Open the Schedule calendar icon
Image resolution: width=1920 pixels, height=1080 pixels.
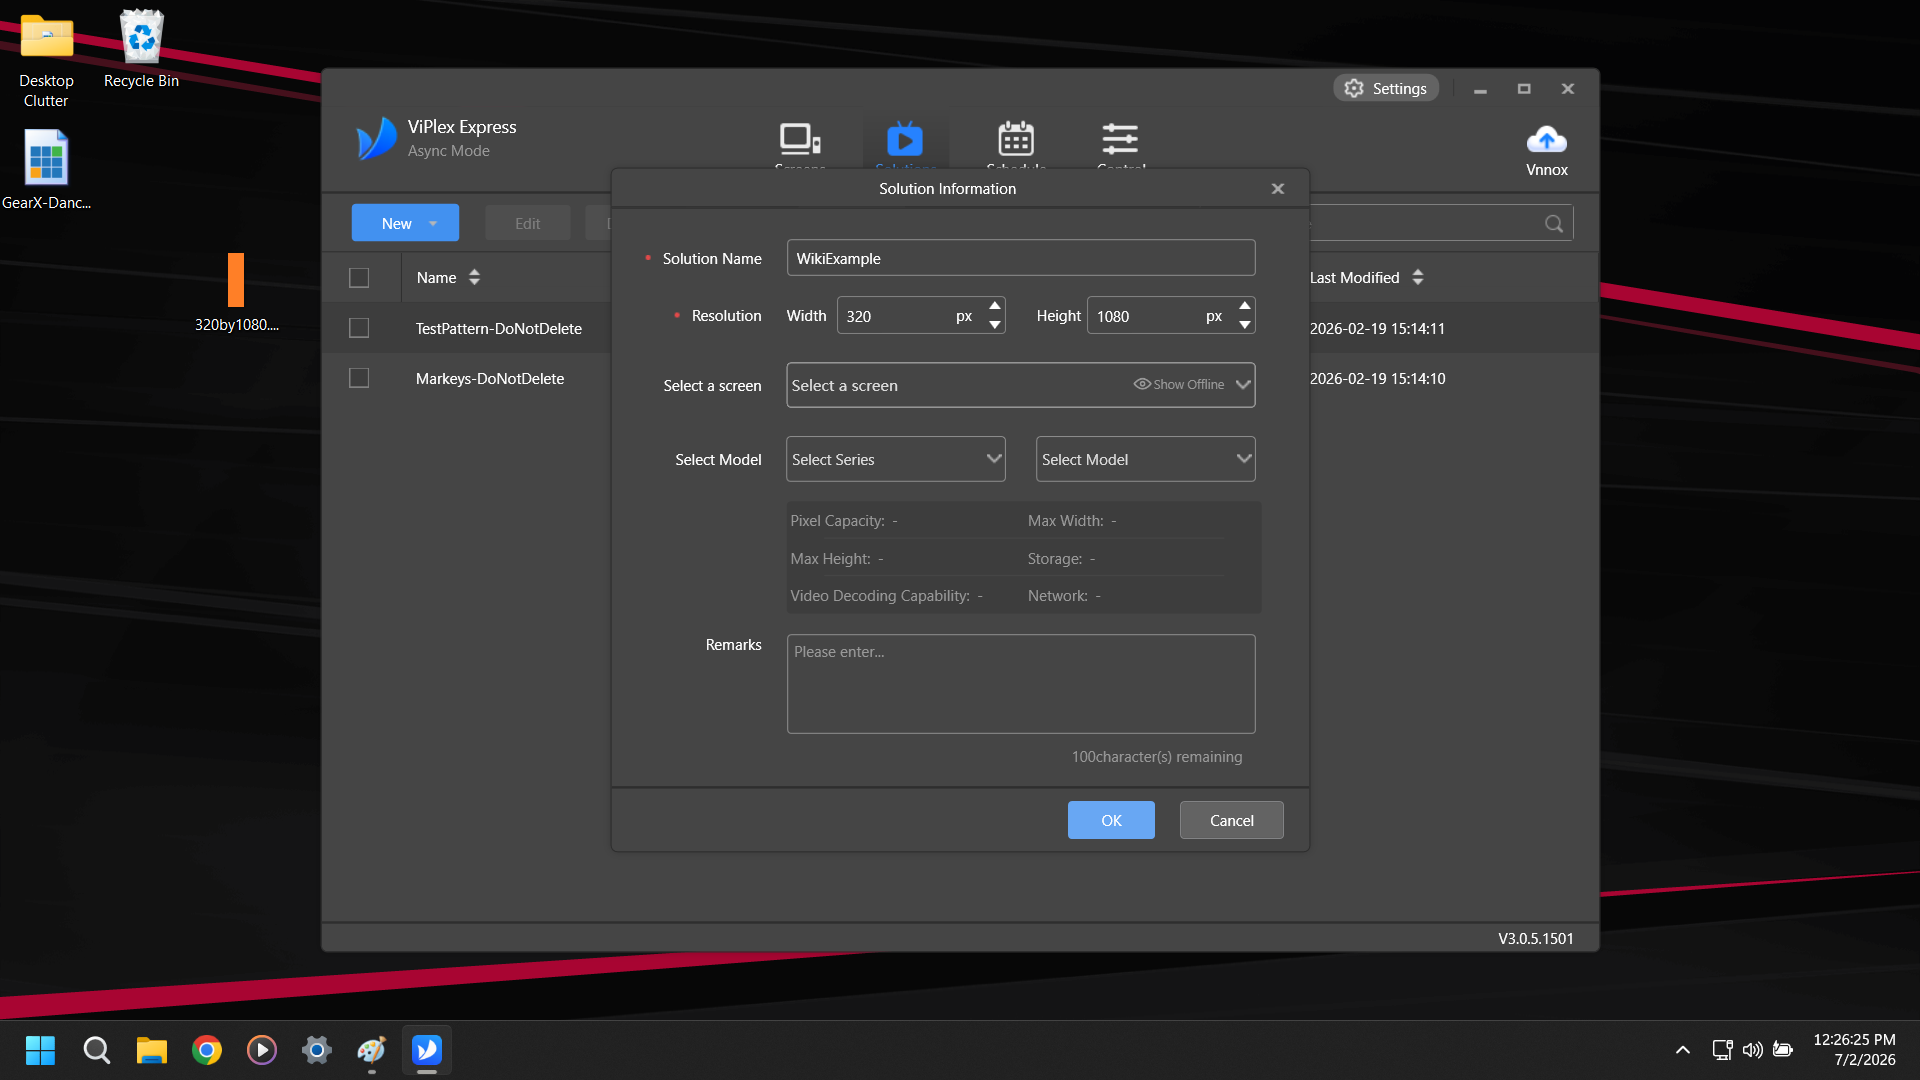[1016, 139]
